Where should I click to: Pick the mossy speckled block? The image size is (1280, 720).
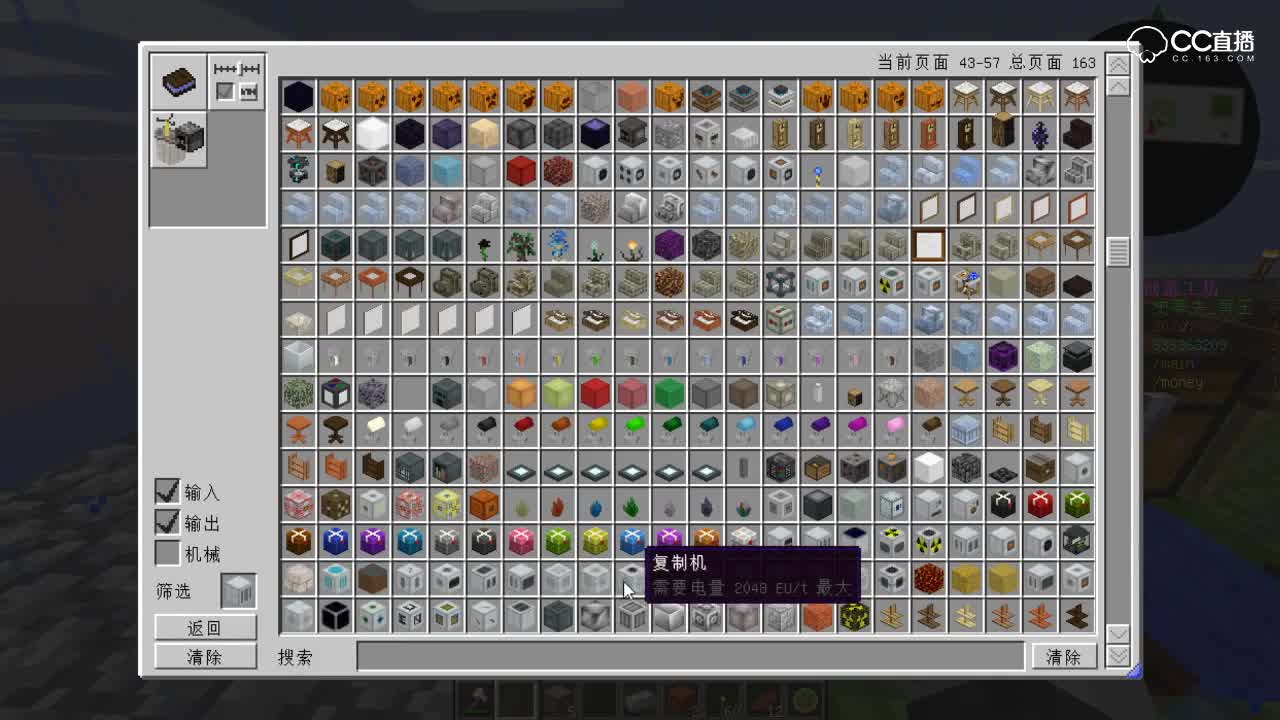298,392
